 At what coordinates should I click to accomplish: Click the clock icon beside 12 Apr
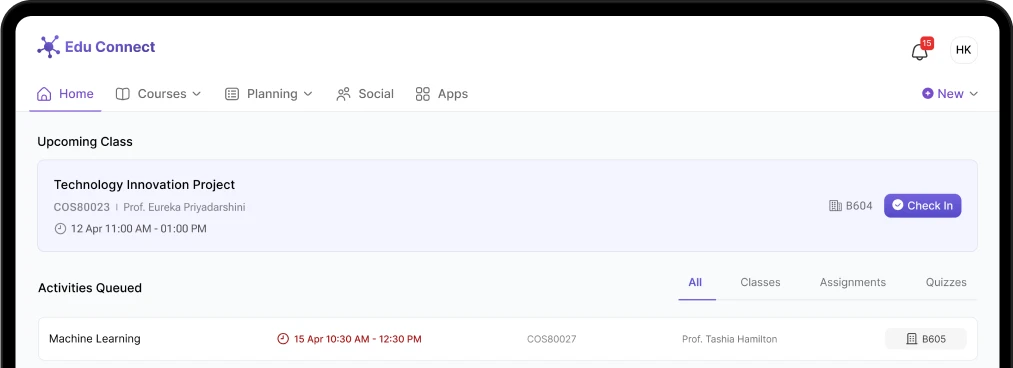point(60,229)
